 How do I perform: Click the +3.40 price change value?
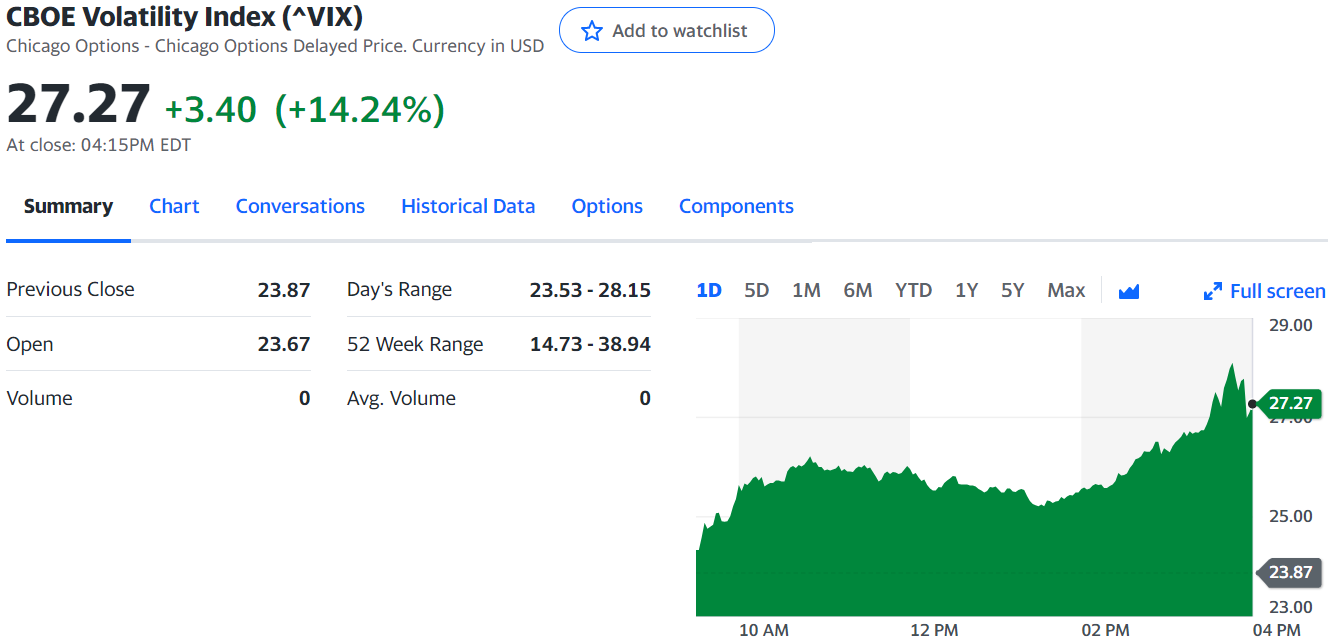tap(211, 109)
